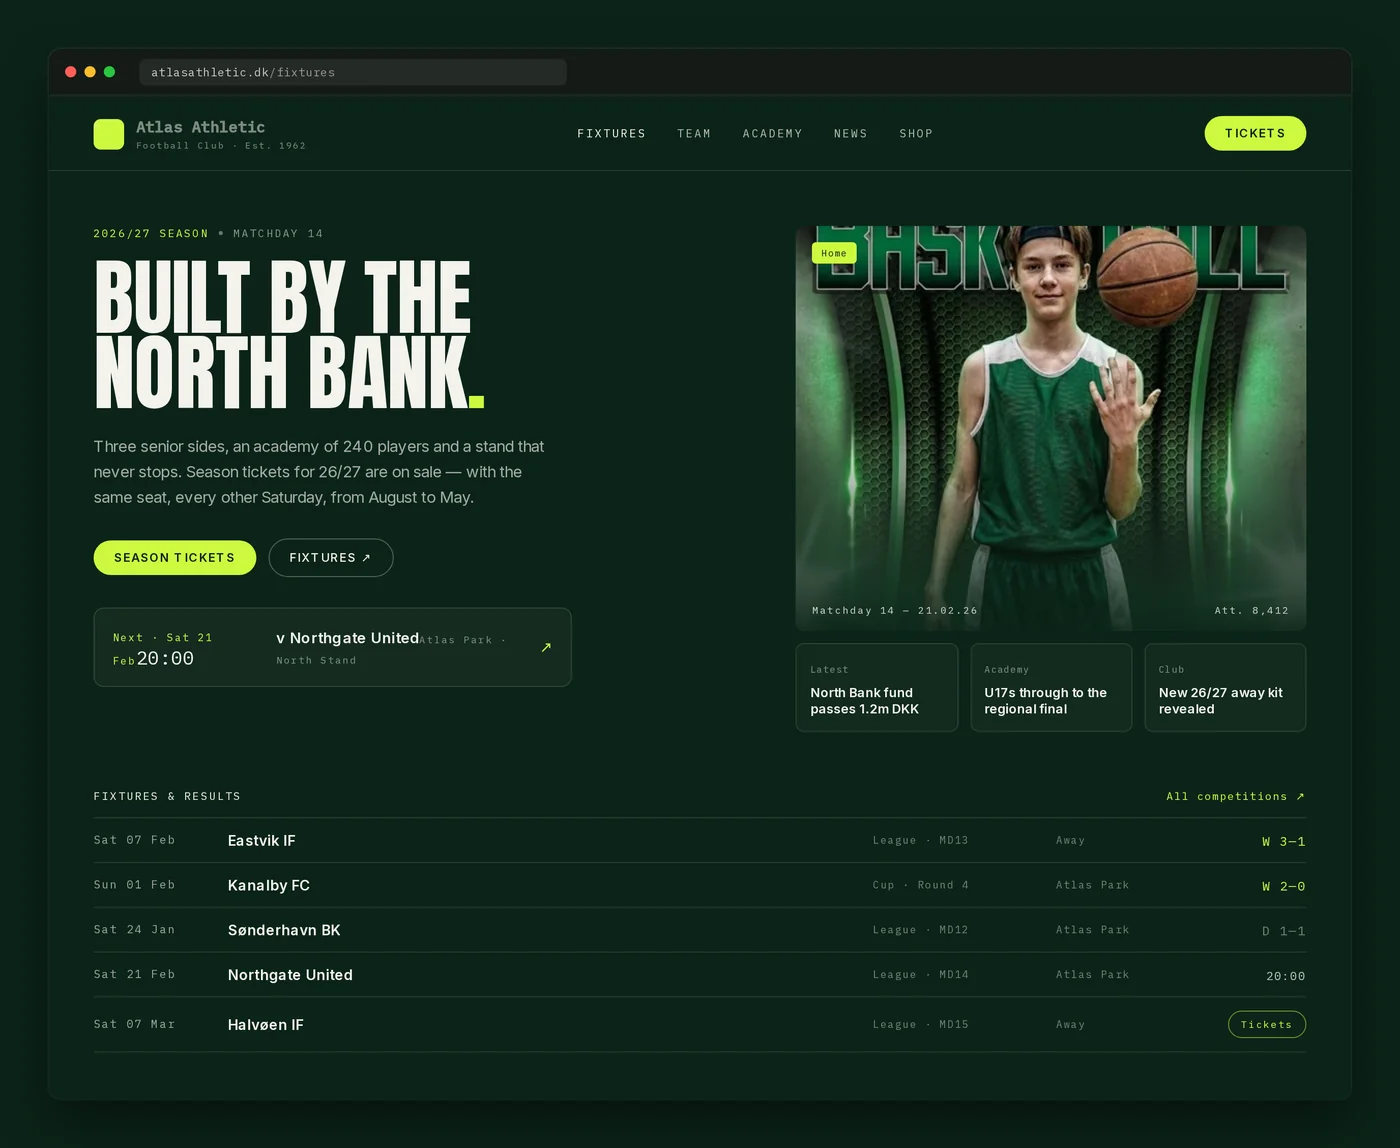1400x1148 pixels.
Task: Open the outlined FIXTURES button in the hero
Action: coord(331,558)
